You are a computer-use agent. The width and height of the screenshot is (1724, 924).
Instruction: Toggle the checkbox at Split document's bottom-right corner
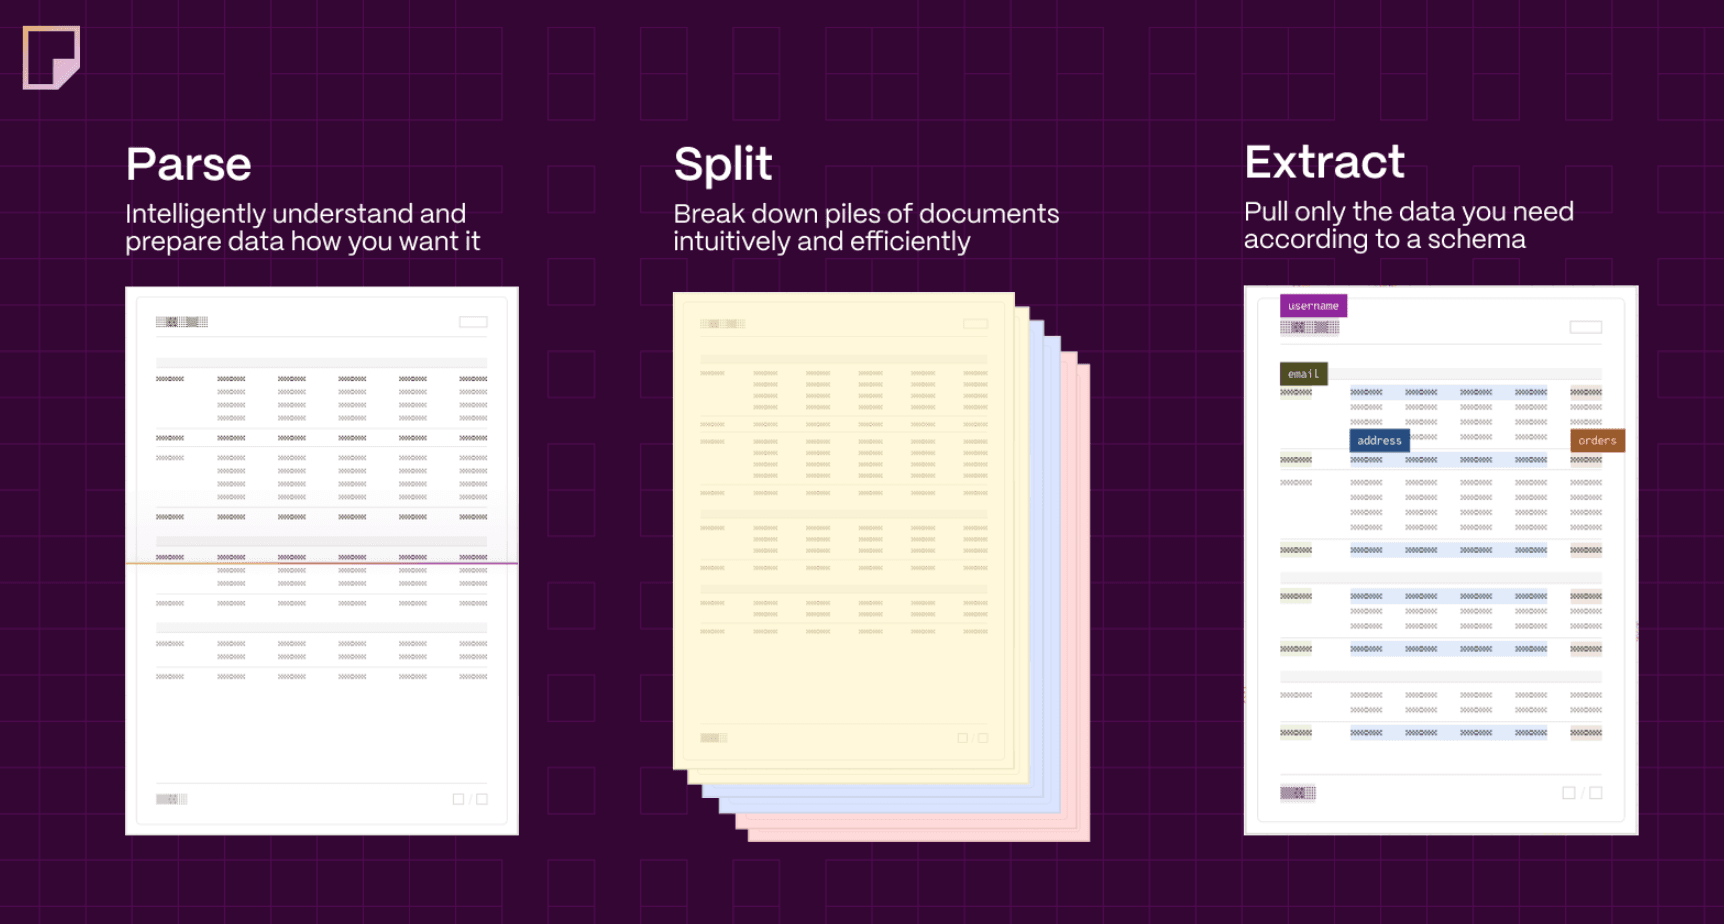983,737
